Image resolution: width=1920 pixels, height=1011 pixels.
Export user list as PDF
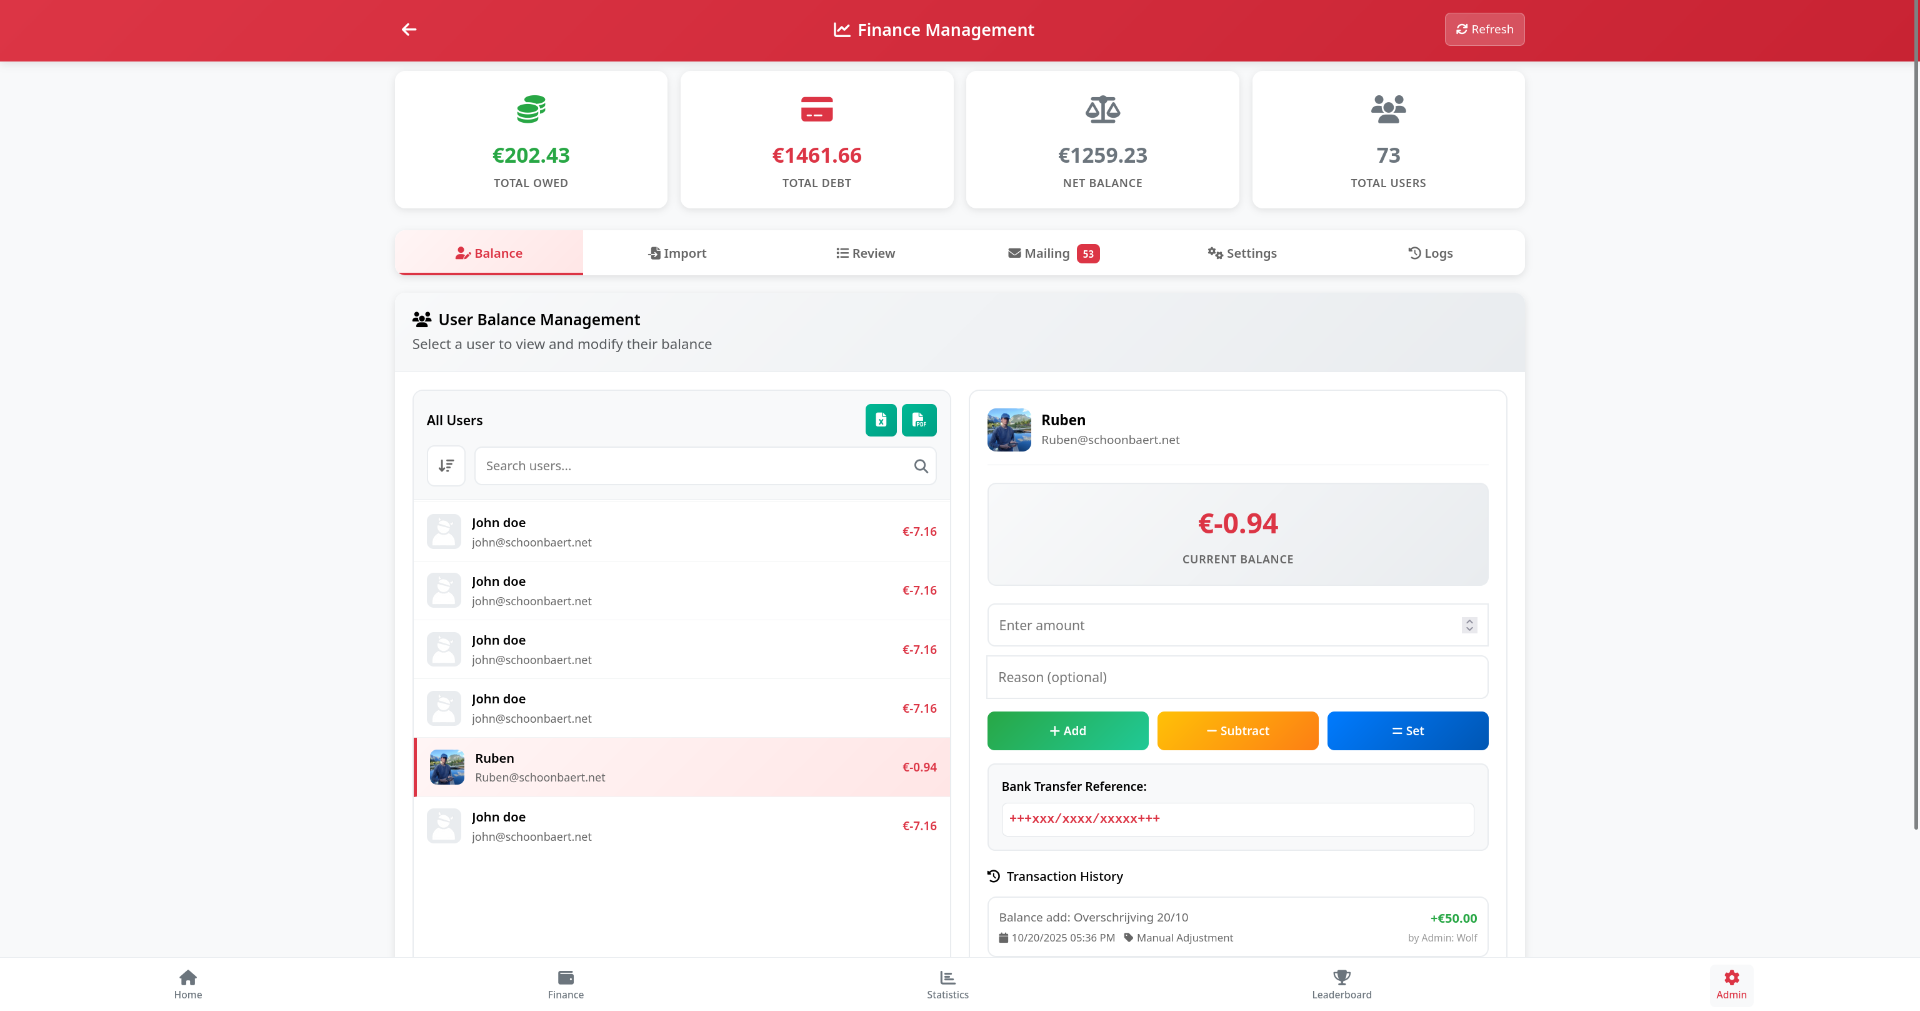[919, 420]
